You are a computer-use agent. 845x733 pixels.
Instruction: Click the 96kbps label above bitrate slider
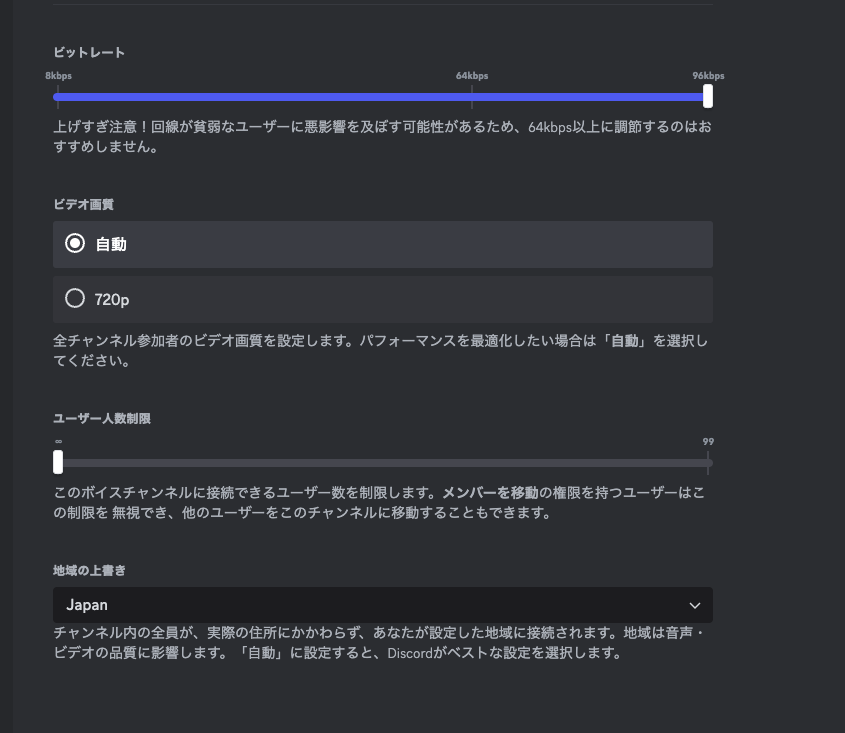pos(708,76)
